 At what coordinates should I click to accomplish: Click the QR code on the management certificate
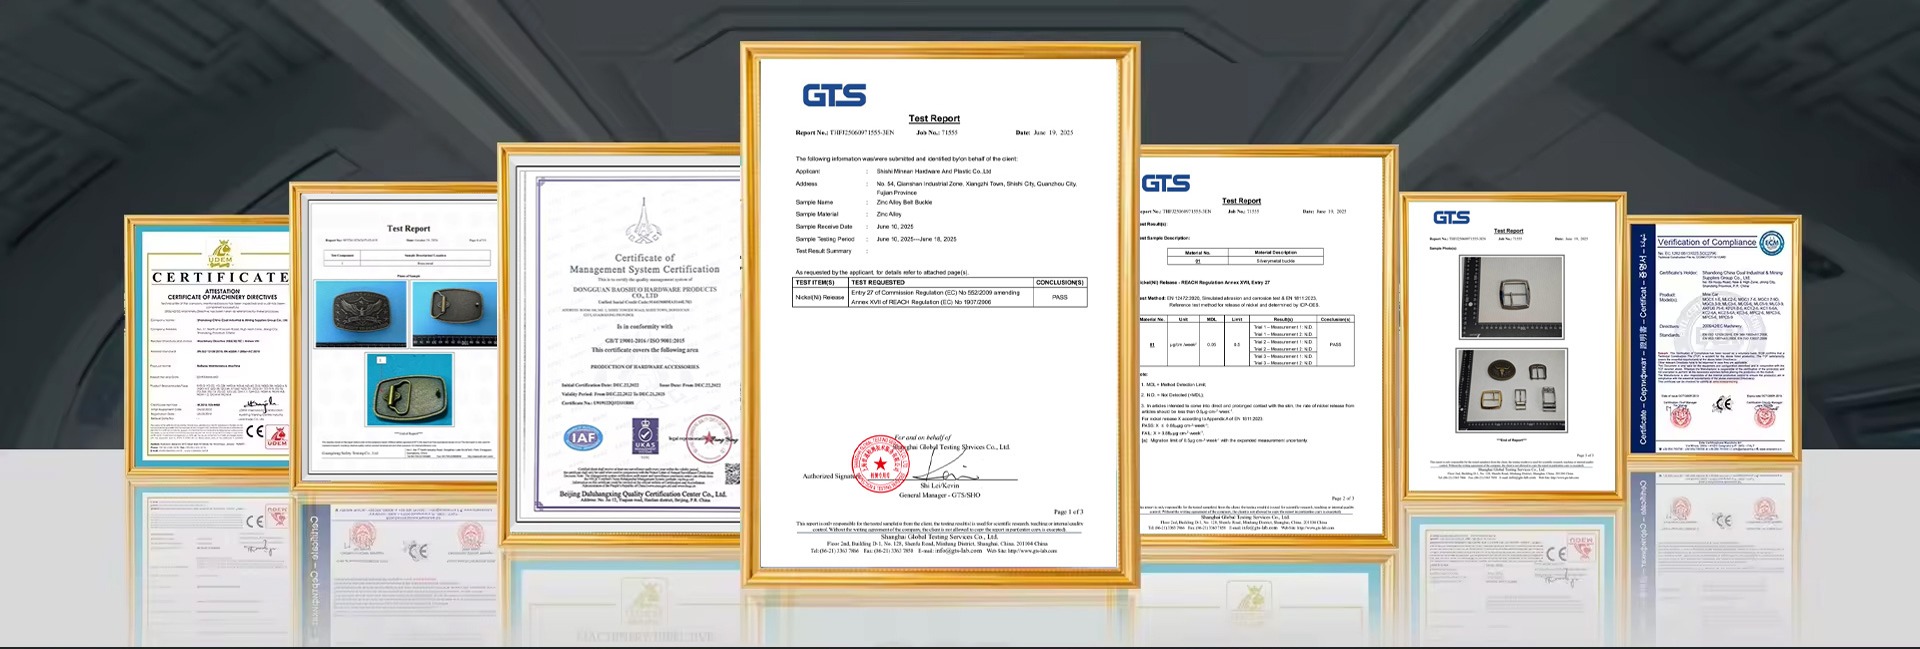click(x=733, y=474)
